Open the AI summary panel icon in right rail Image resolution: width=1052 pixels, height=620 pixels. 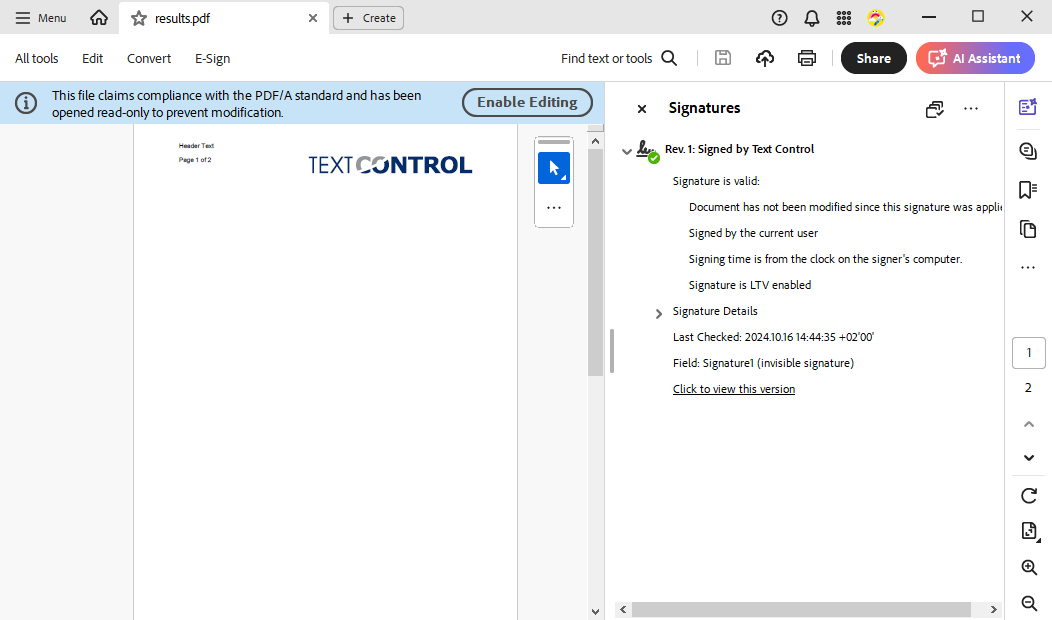tap(1028, 107)
